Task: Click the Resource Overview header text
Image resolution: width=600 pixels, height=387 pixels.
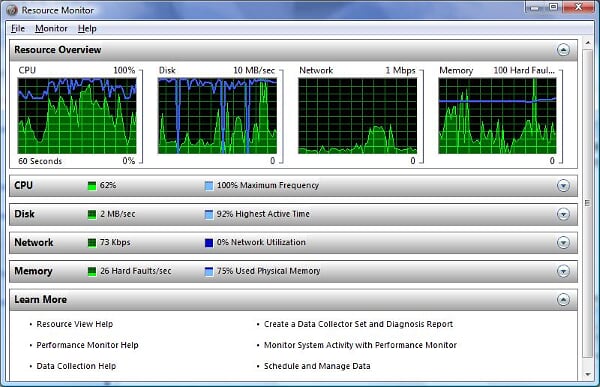Action: click(x=58, y=50)
